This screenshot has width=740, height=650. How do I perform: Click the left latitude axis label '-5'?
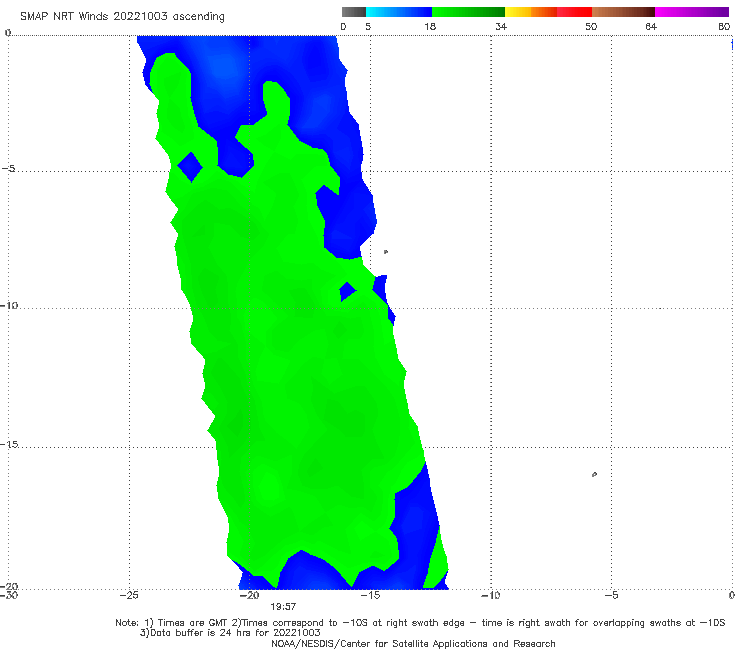(x=8, y=169)
